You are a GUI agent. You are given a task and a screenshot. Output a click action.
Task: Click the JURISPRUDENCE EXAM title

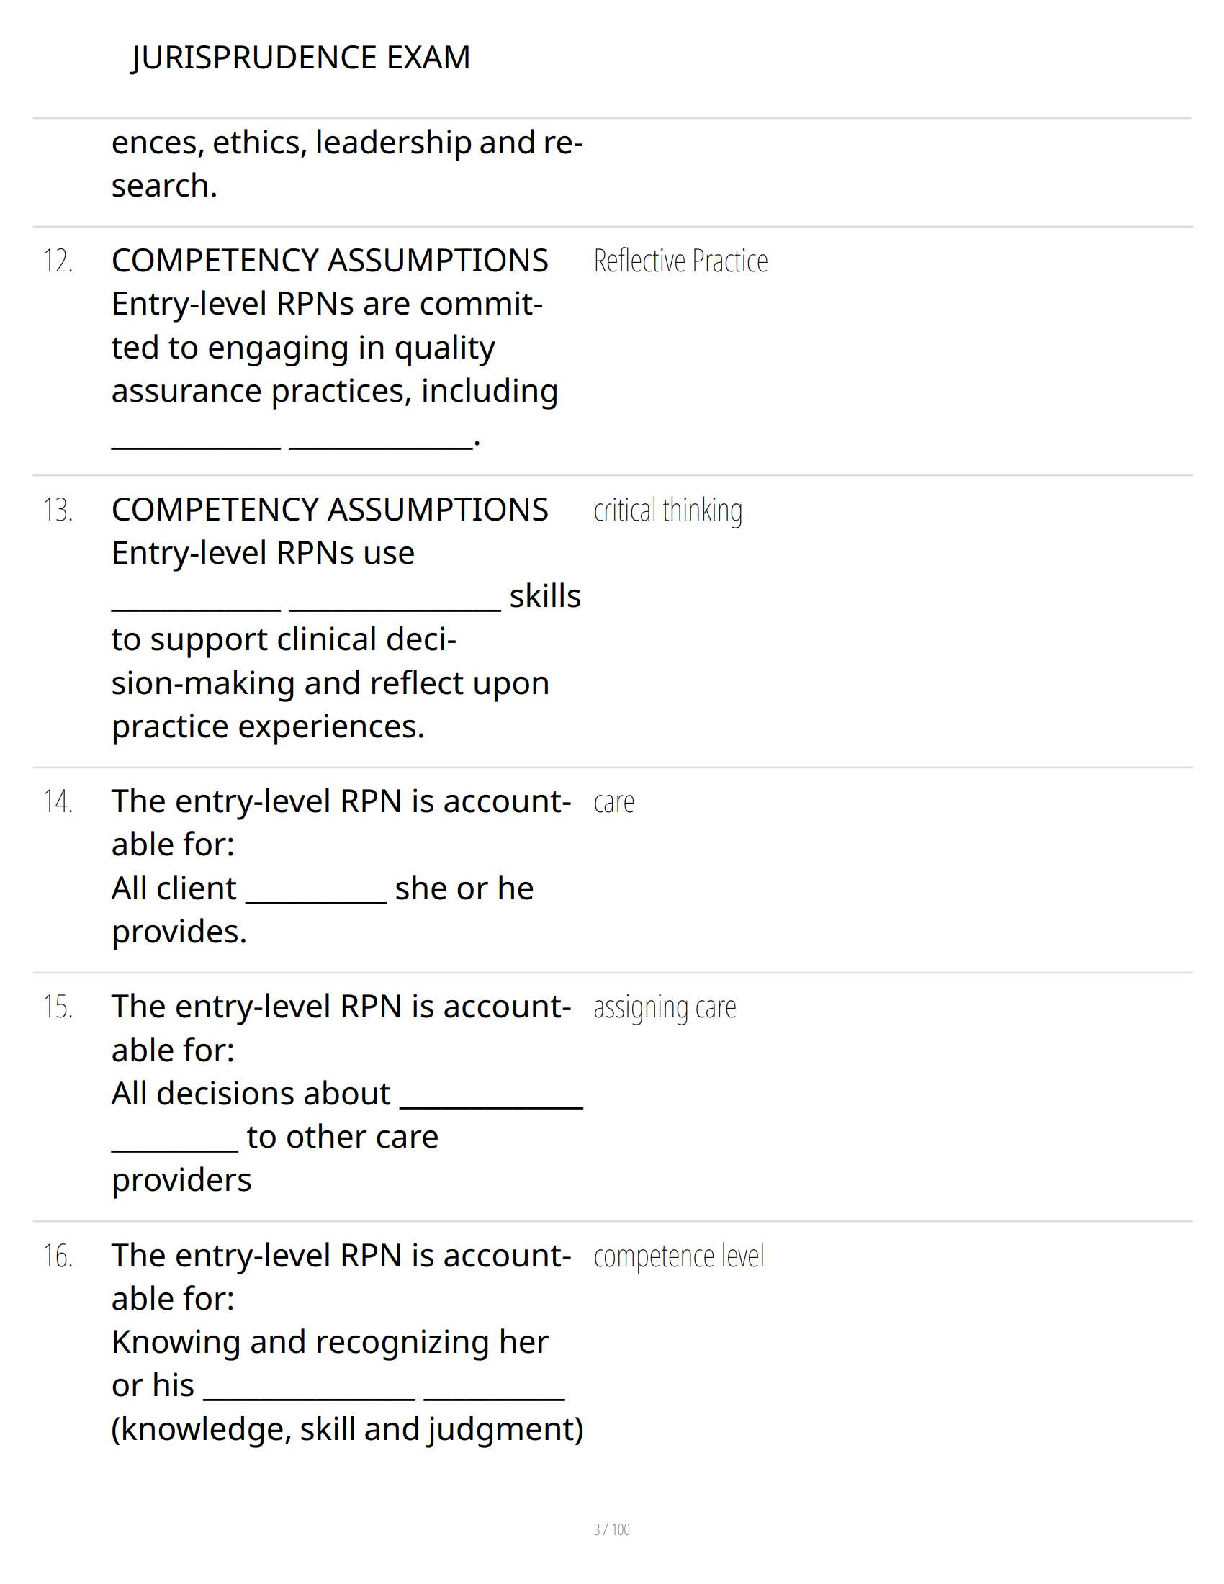tap(300, 57)
